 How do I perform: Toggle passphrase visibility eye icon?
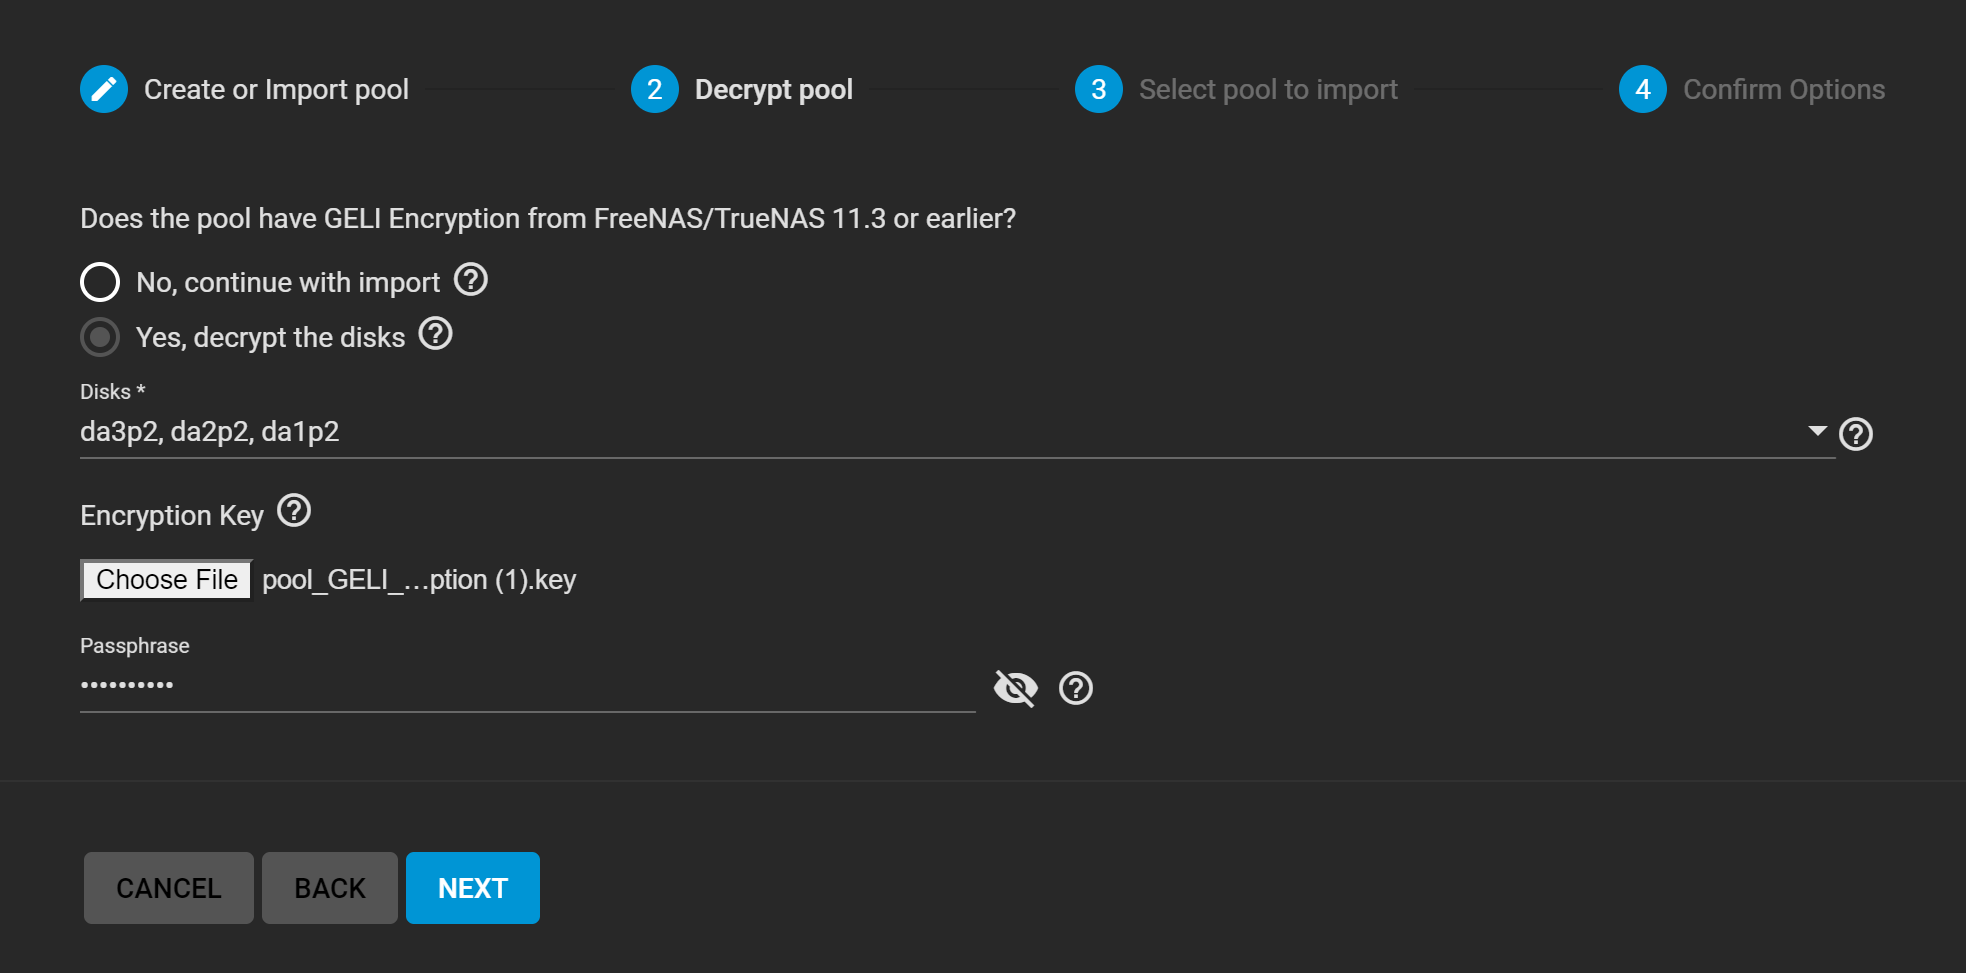pos(1016,688)
